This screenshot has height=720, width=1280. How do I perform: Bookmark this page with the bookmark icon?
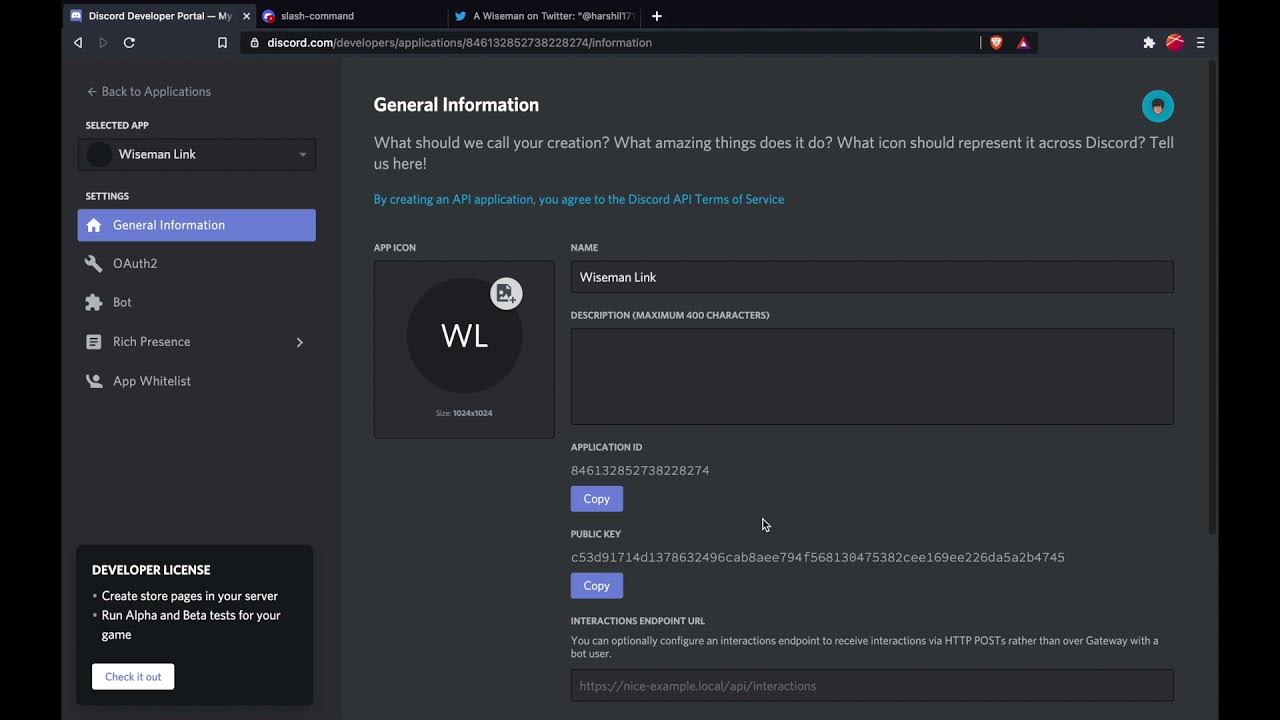(x=222, y=43)
